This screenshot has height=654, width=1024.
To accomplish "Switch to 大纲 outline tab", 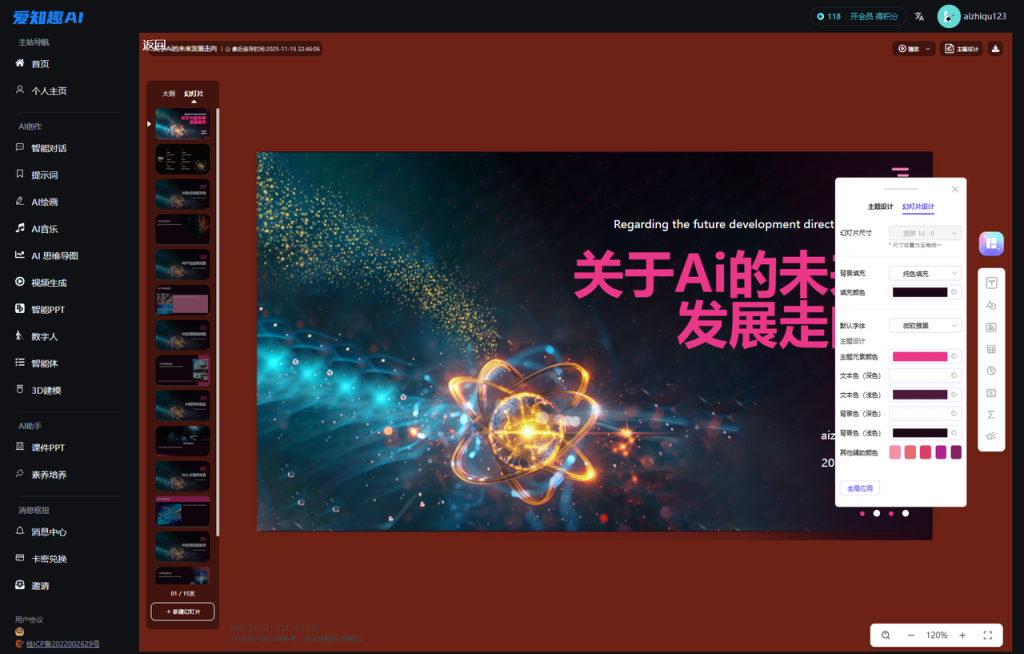I will coord(168,93).
